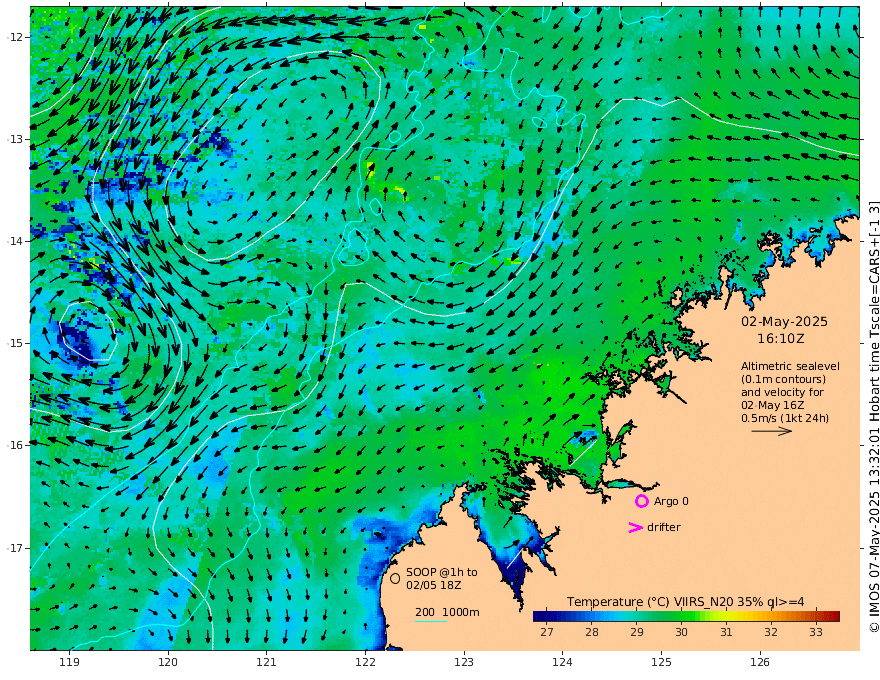Click the time label 16:10Z

point(781,339)
